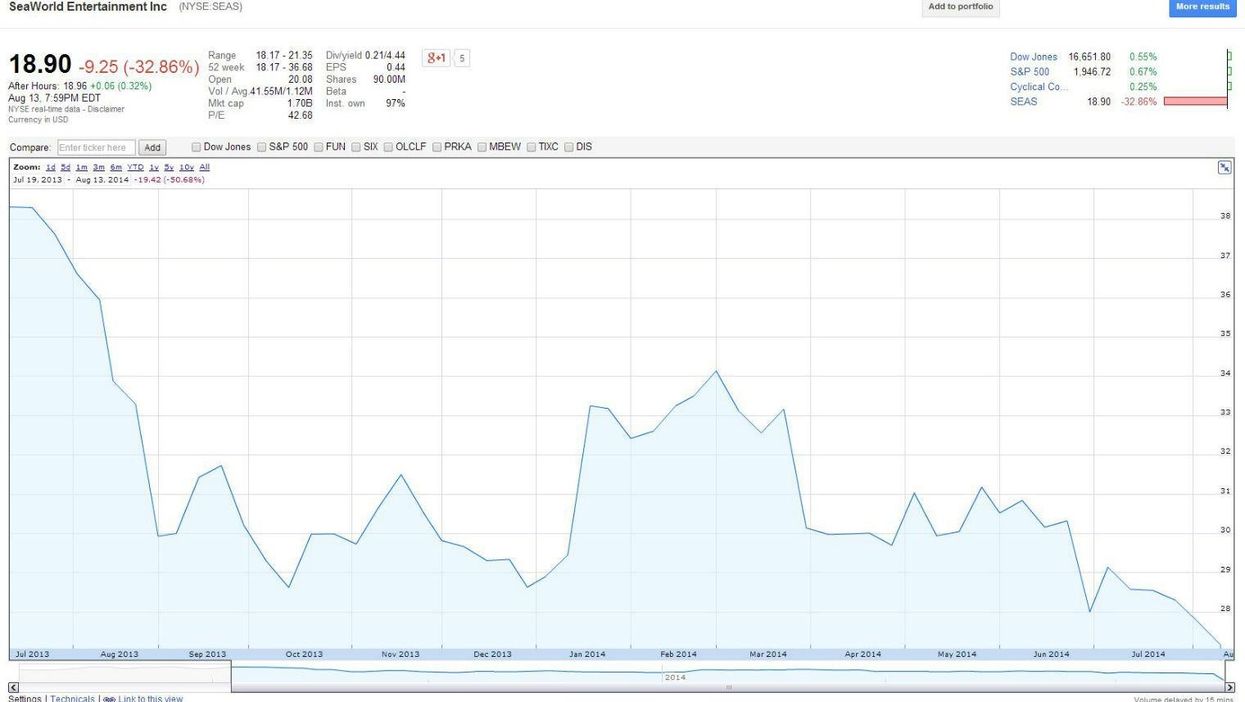Set chart zoom to 1d
Viewport: 1245px width, 702px height.
[50, 167]
